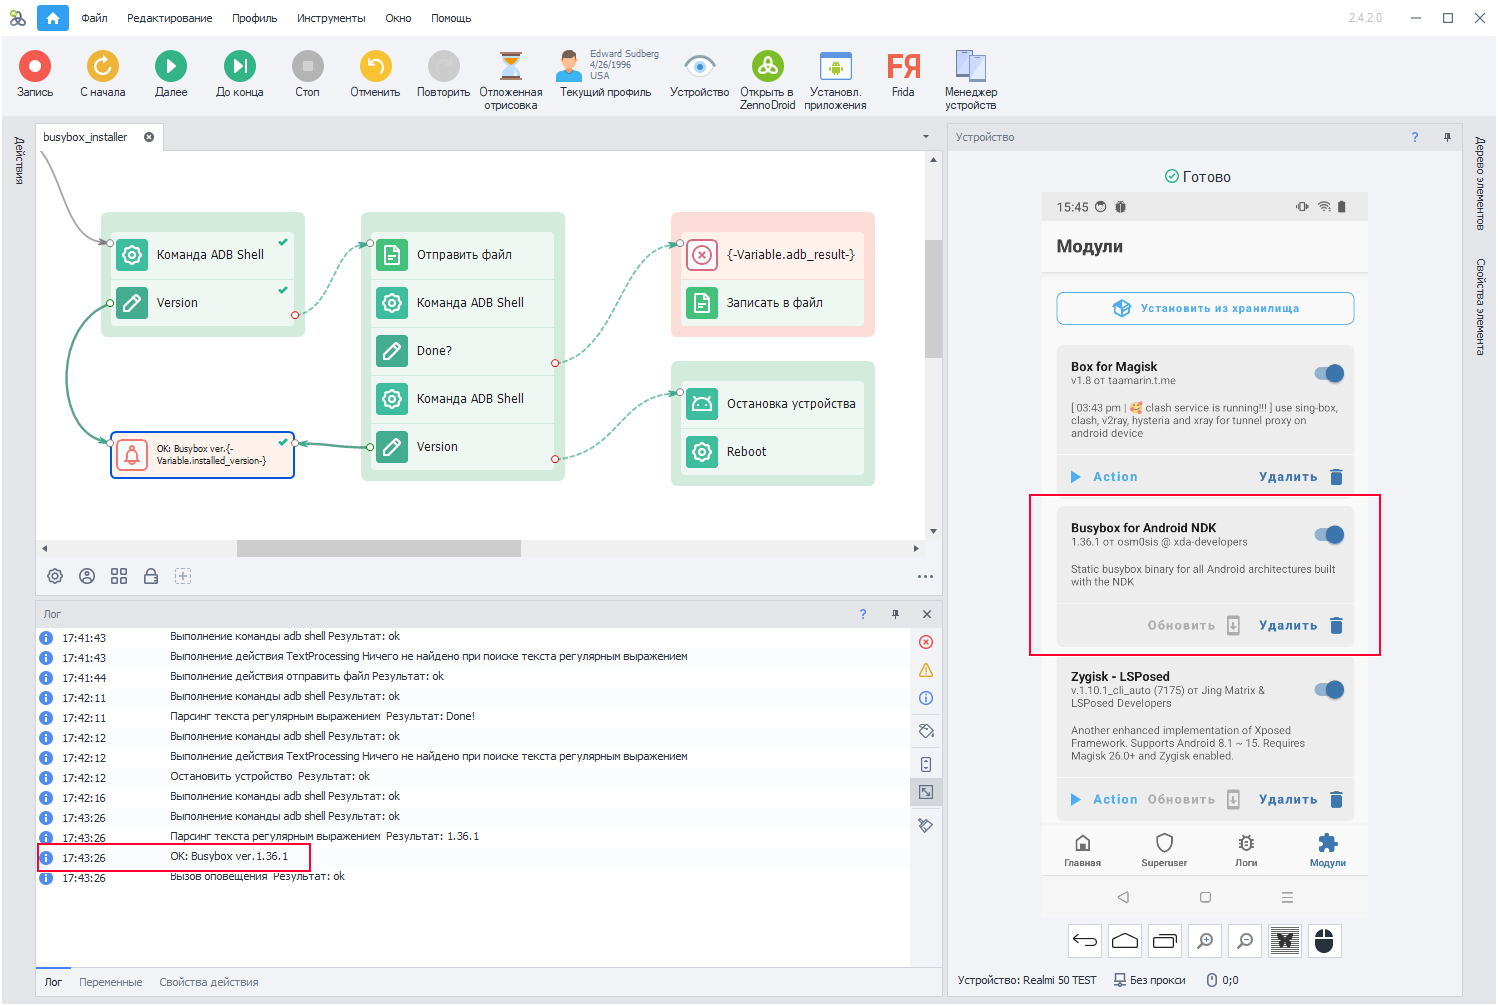
Task: Expand the Element tree (Дерево элементов) side panel
Action: coord(1480,184)
